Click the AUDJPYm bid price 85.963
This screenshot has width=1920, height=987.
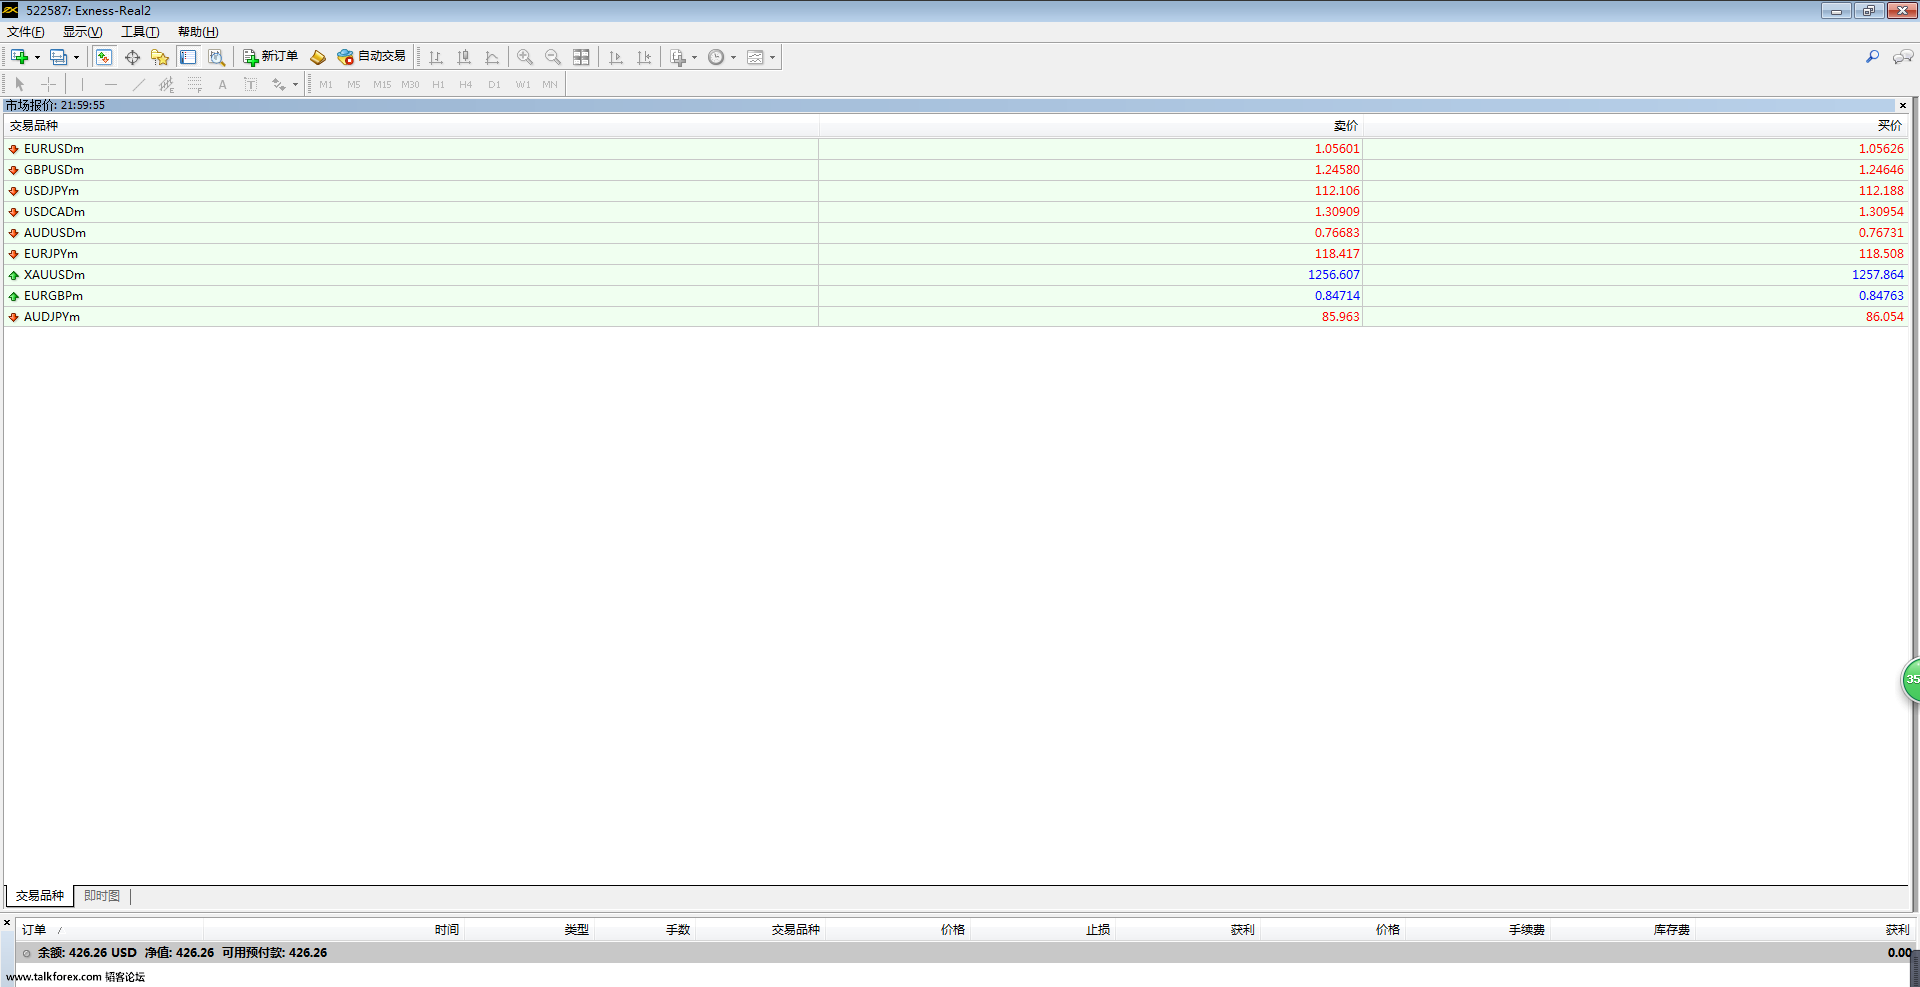(1340, 317)
